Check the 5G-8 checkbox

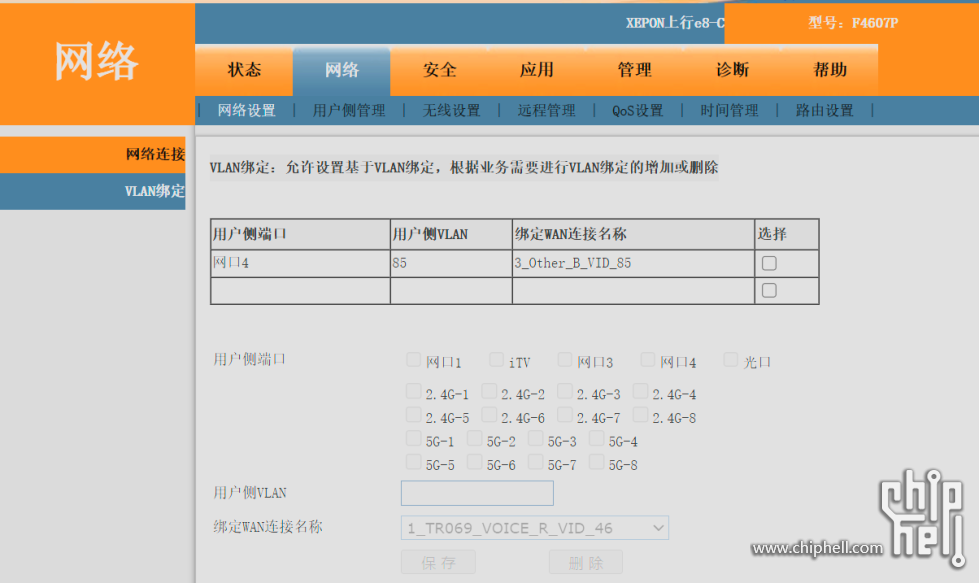point(596,463)
